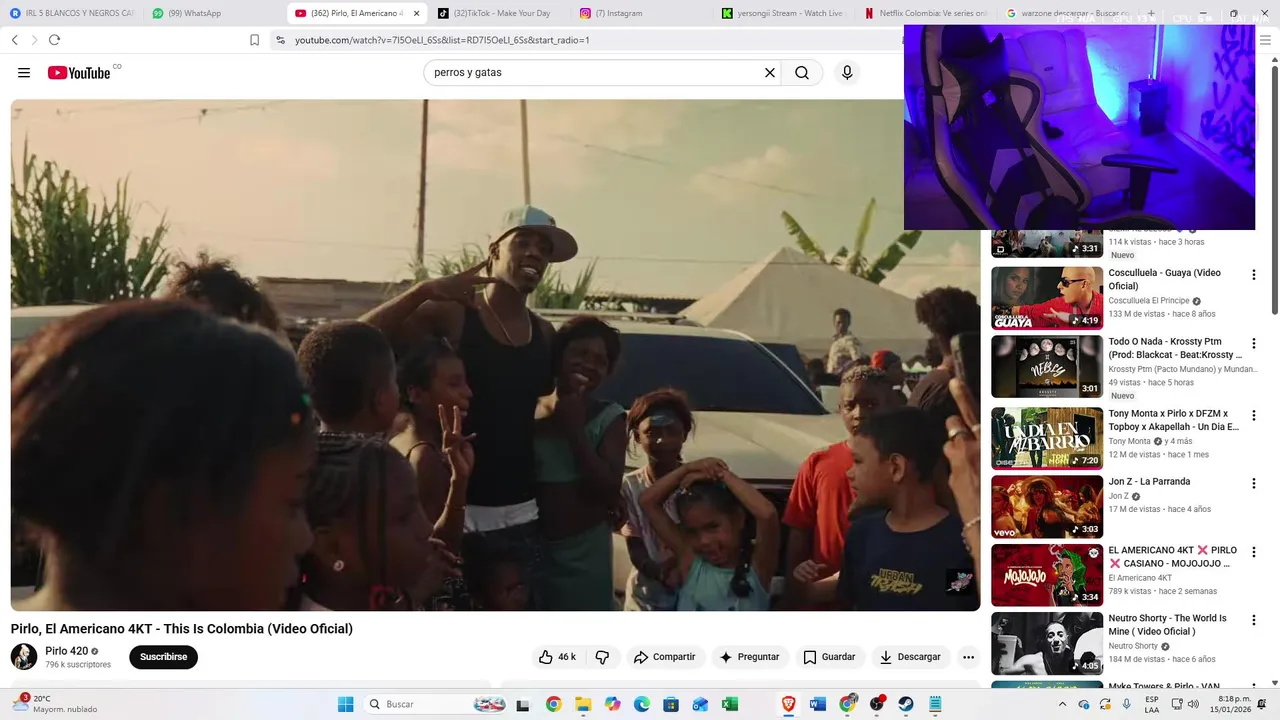Image resolution: width=1280 pixels, height=720 pixels.
Task: Click the Windows taskbar Buscar search box
Action: 436,704
